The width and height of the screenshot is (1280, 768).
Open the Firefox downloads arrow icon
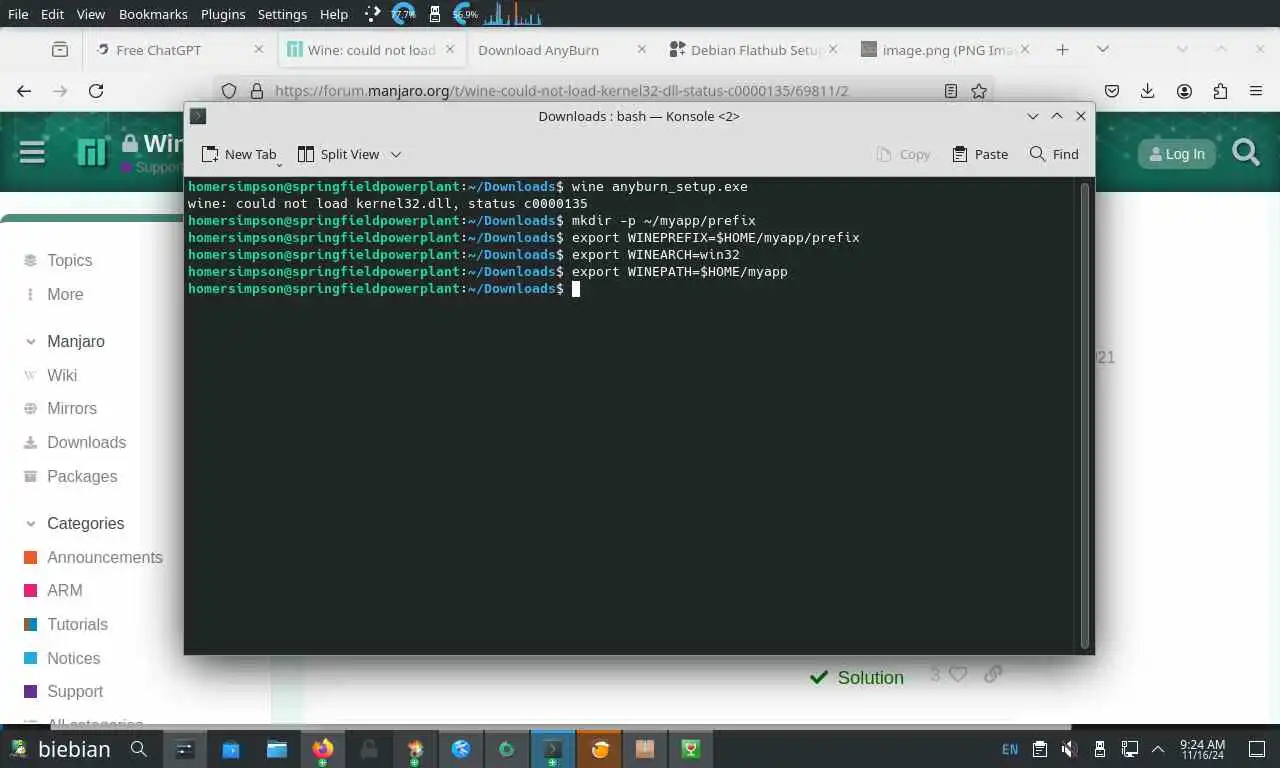tap(1148, 91)
